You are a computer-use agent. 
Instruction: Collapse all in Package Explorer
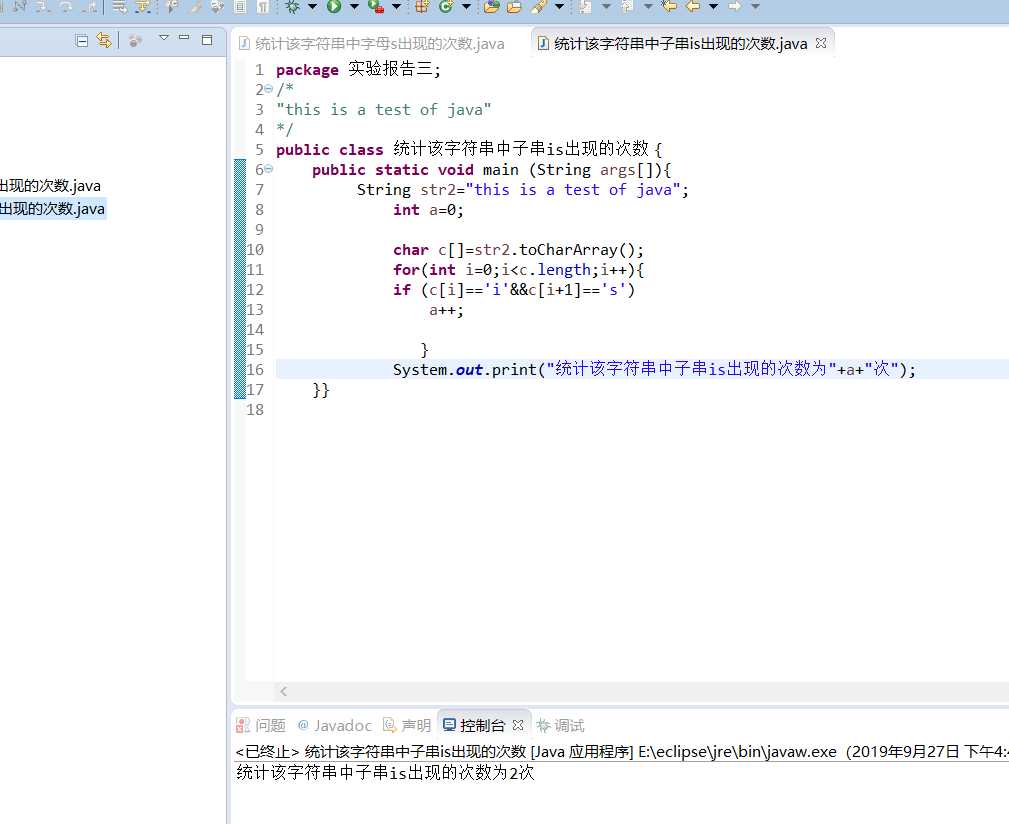pyautogui.click(x=82, y=41)
